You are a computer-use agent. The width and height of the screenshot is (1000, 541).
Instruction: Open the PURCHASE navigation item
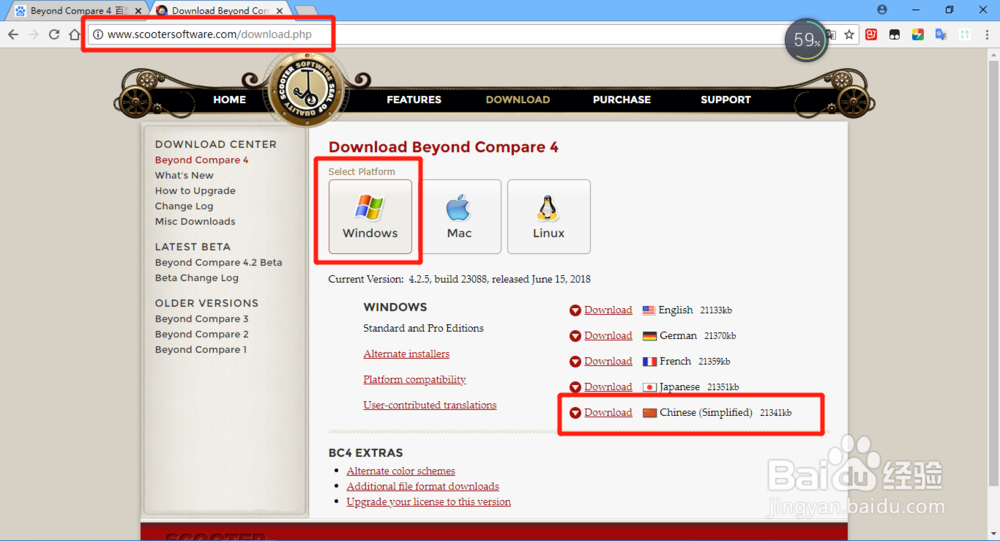pyautogui.click(x=622, y=100)
